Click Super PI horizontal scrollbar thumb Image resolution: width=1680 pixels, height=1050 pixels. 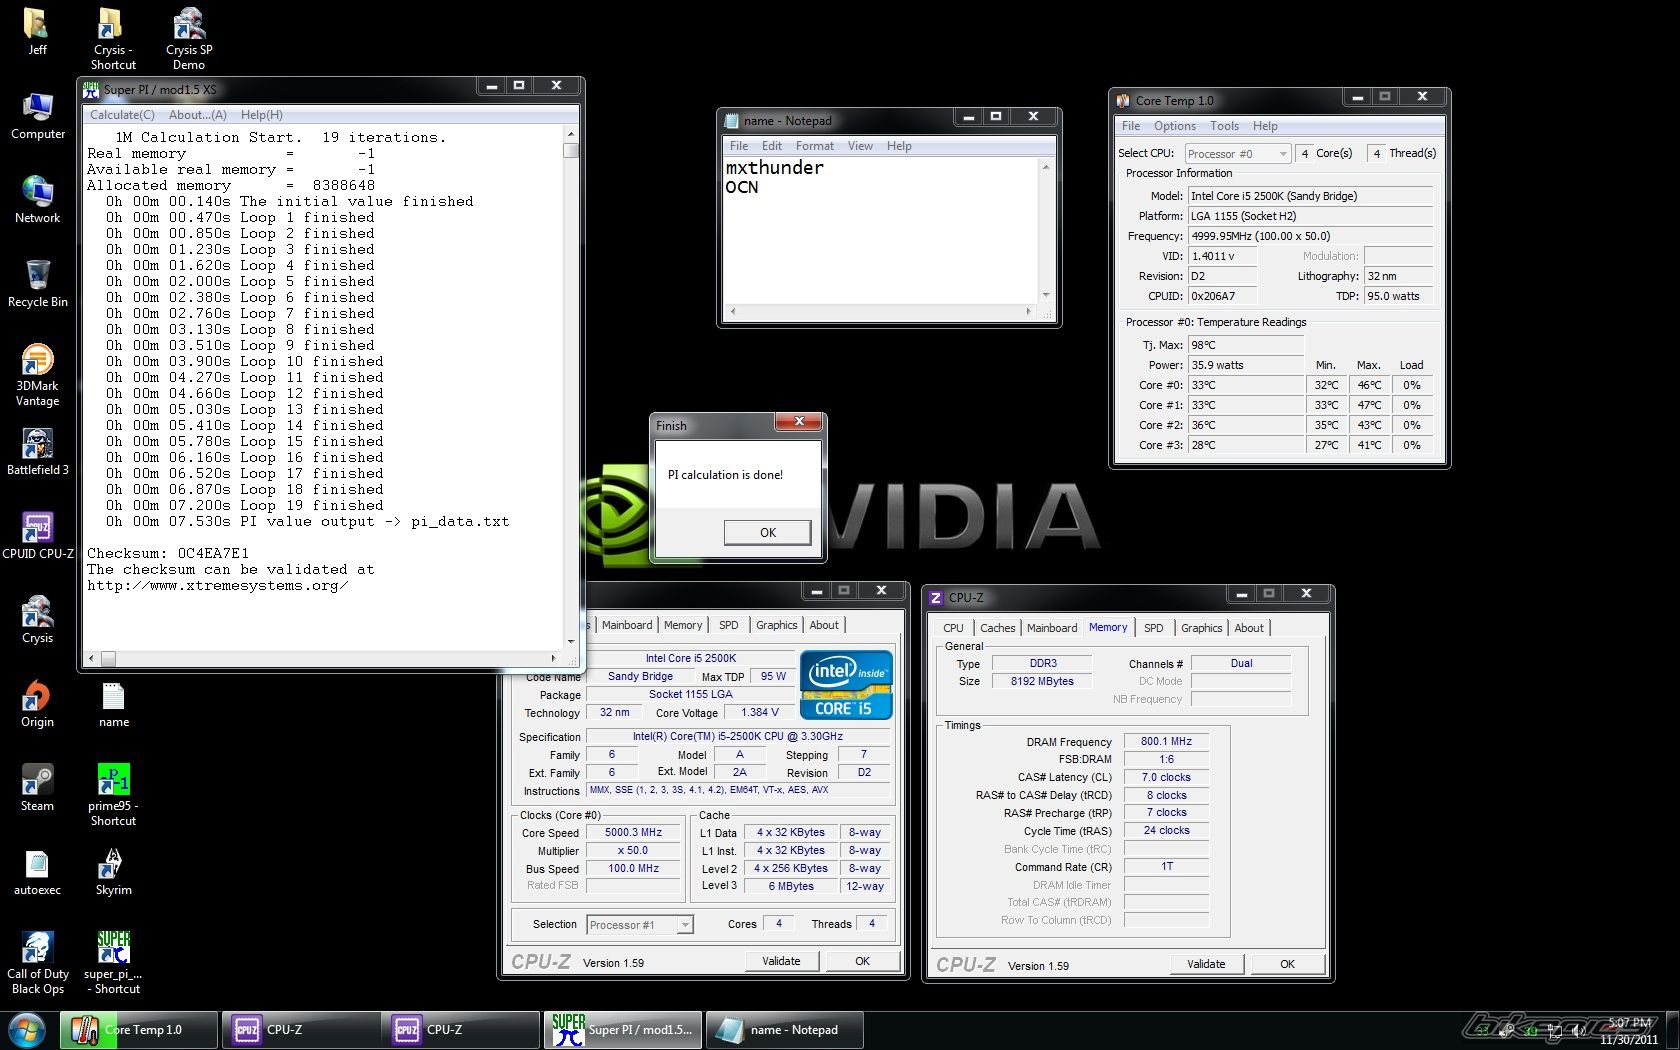coord(108,658)
